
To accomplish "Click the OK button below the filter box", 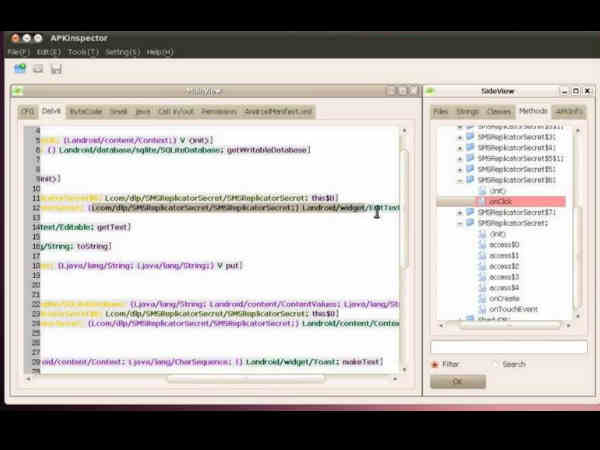I will tap(458, 382).
